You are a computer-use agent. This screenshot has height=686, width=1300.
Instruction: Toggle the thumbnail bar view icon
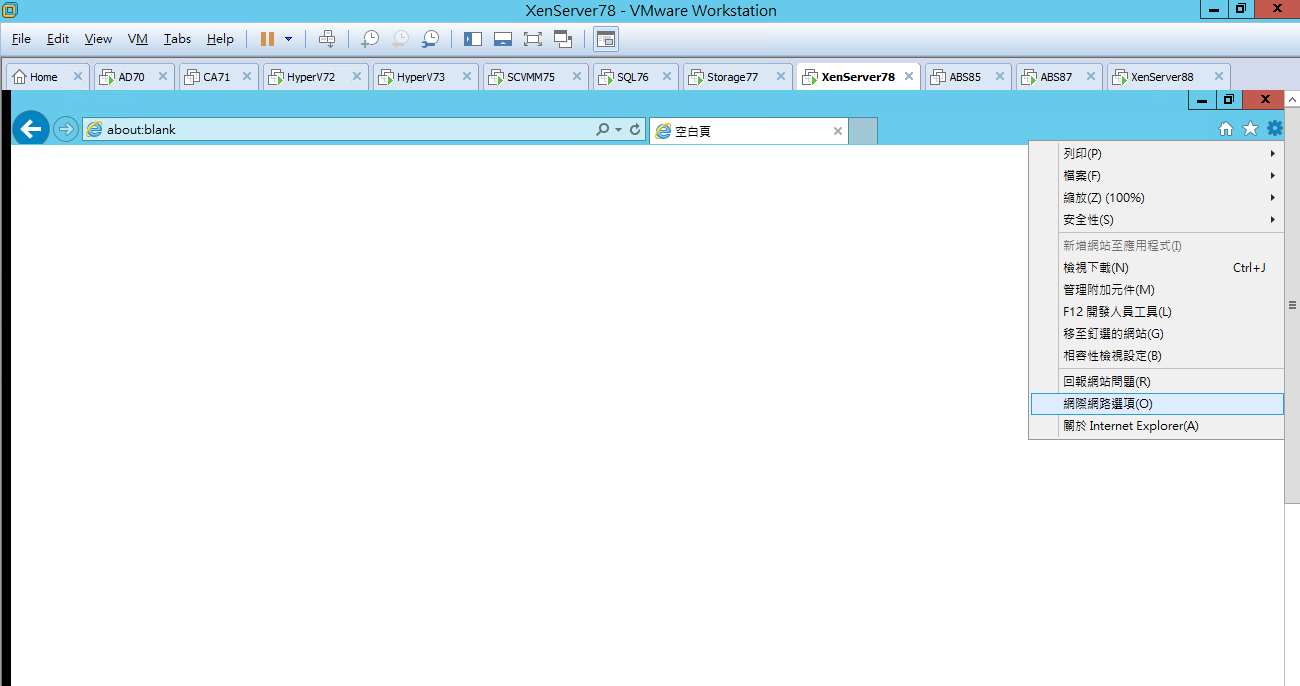pos(503,39)
